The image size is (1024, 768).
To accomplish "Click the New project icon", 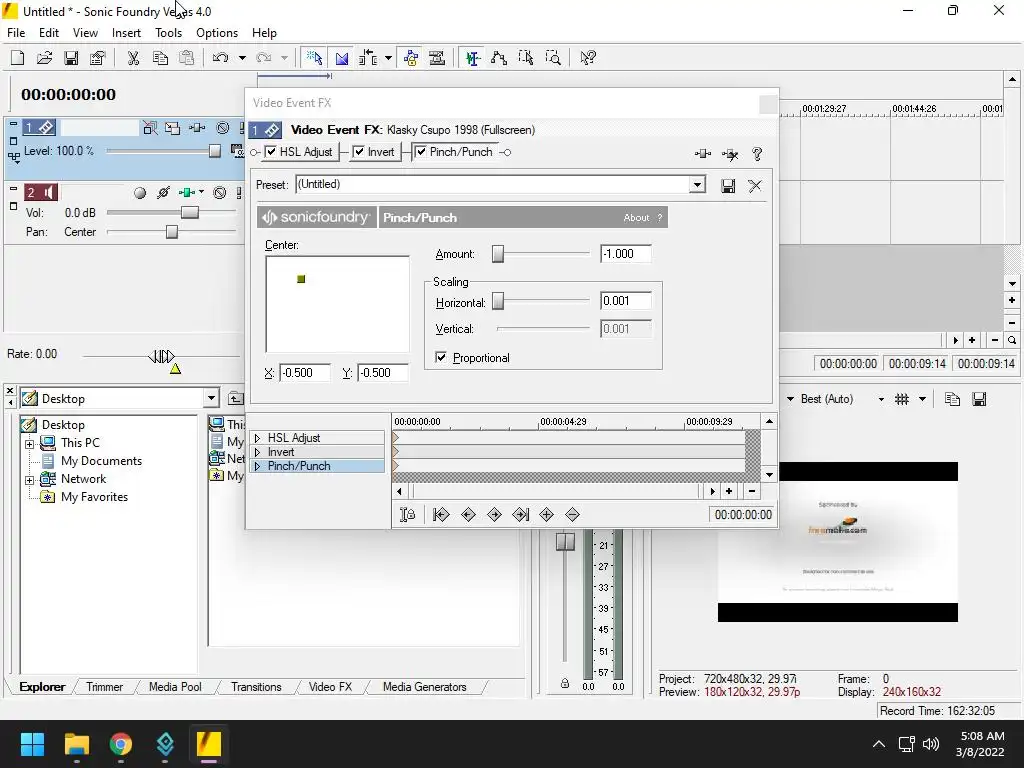I will point(18,57).
